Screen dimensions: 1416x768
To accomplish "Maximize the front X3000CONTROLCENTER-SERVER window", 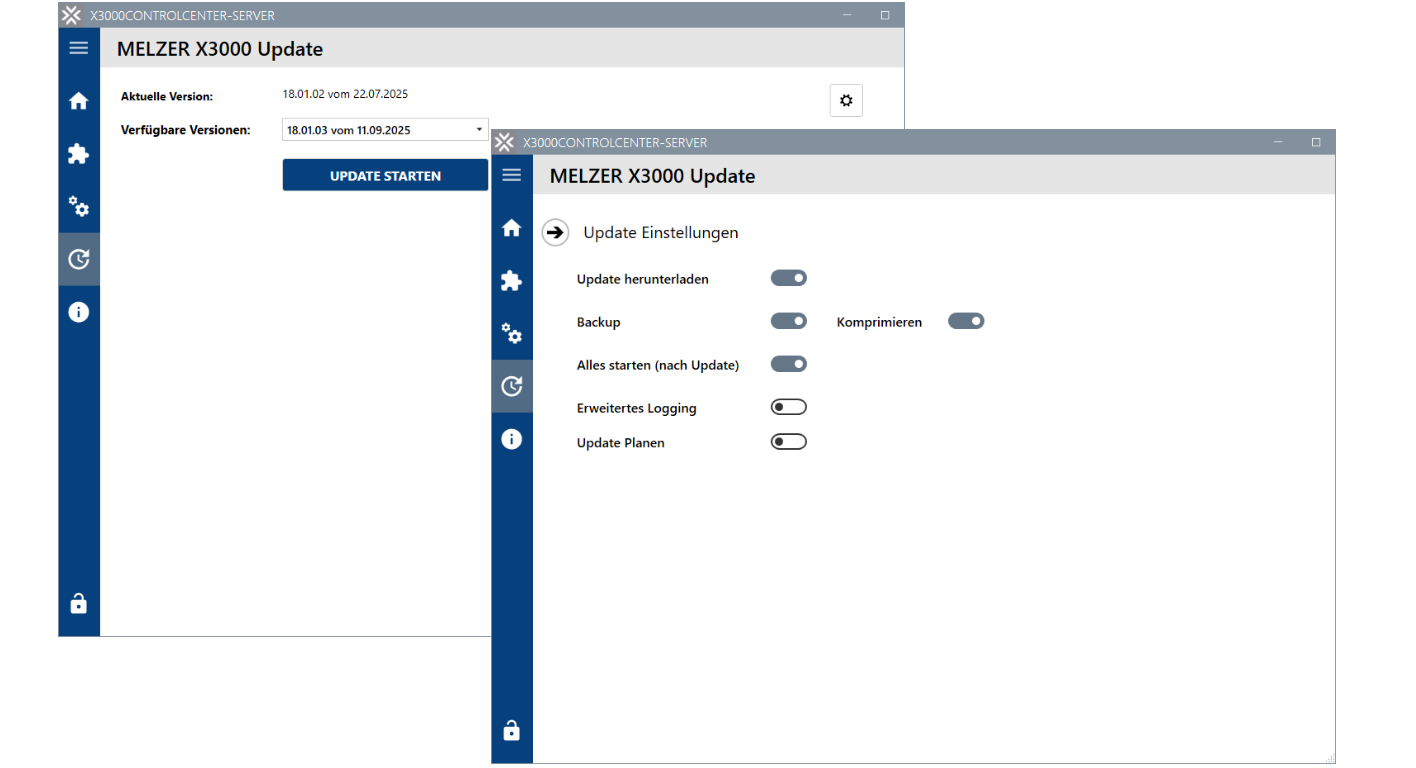I will point(1316,142).
